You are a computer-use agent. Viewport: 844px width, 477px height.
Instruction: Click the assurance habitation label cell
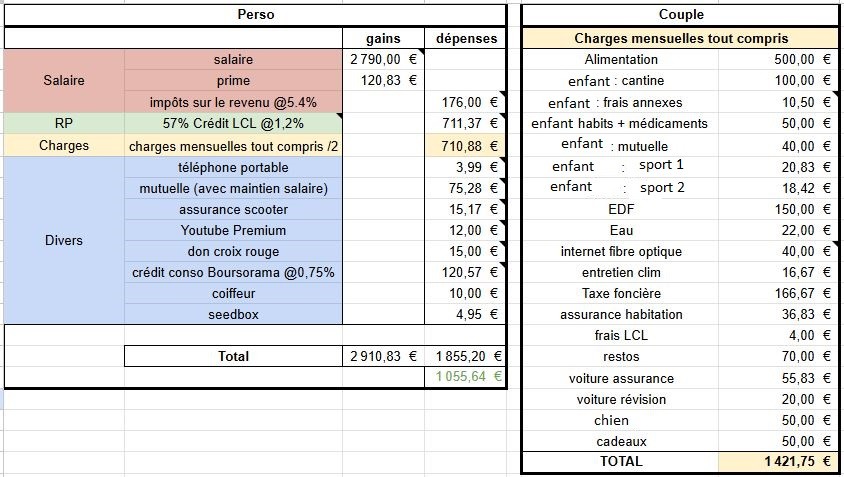tap(620, 314)
